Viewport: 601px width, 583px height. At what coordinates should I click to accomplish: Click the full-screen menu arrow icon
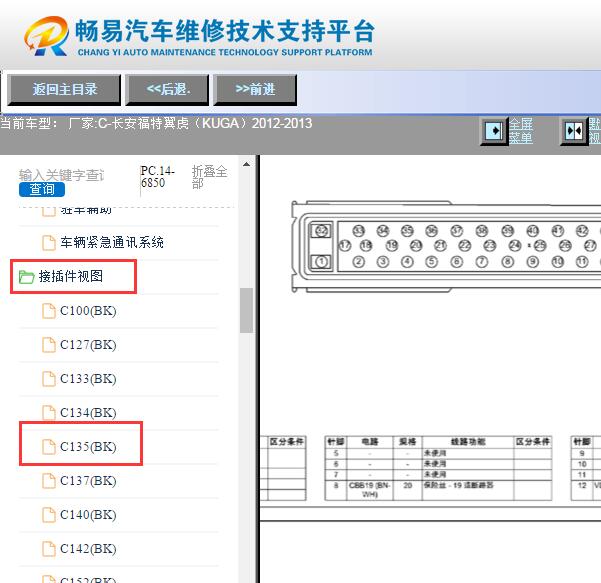tap(494, 131)
